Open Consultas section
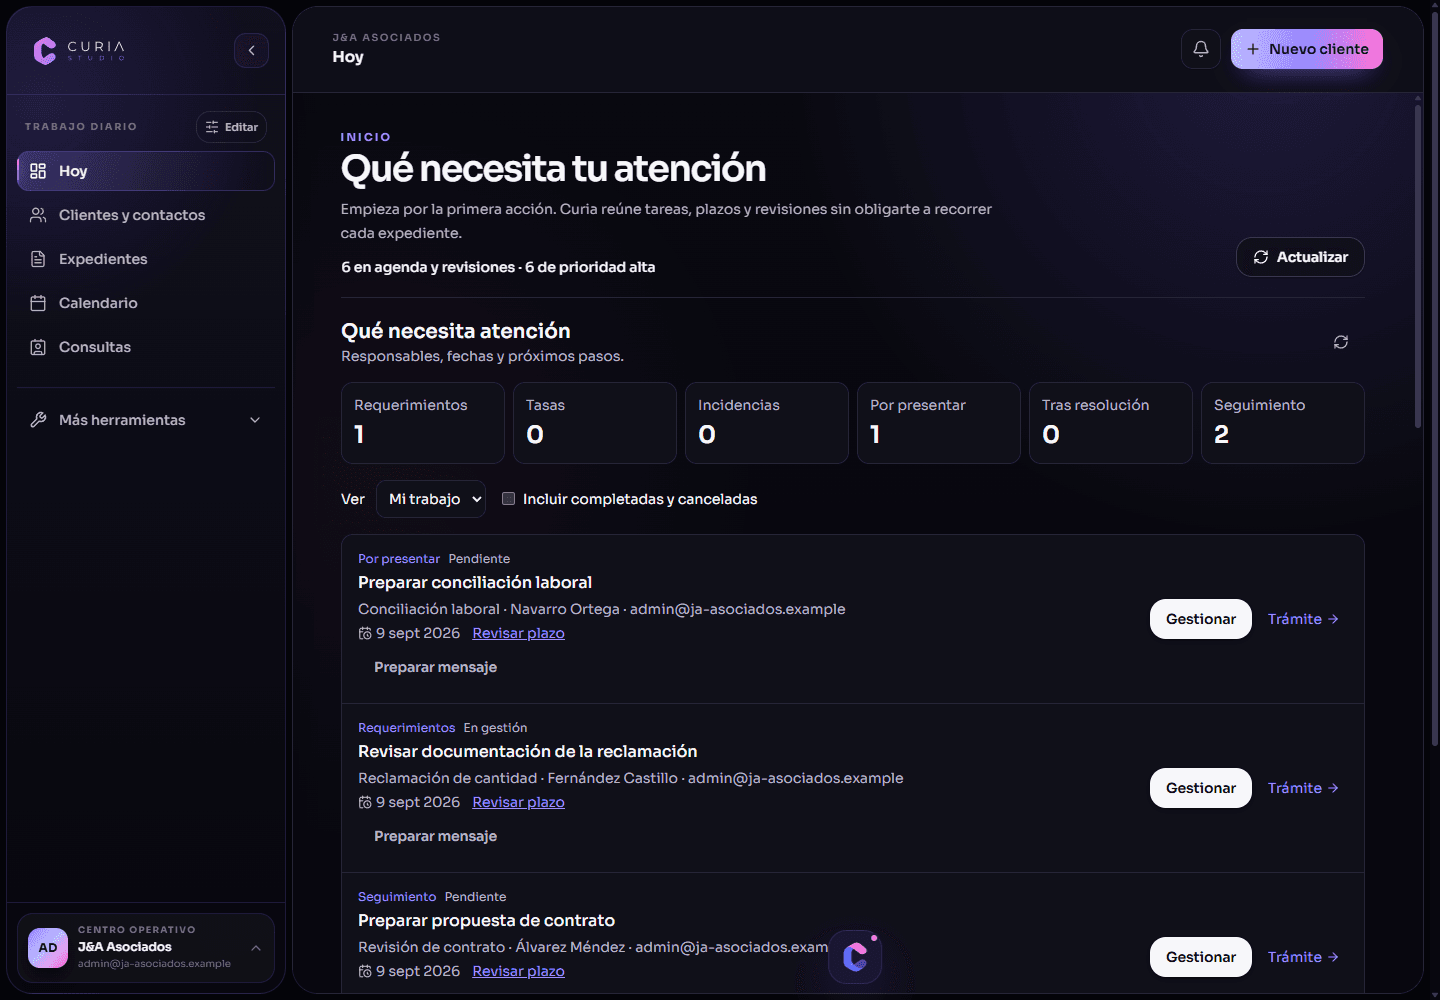 click(x=146, y=347)
